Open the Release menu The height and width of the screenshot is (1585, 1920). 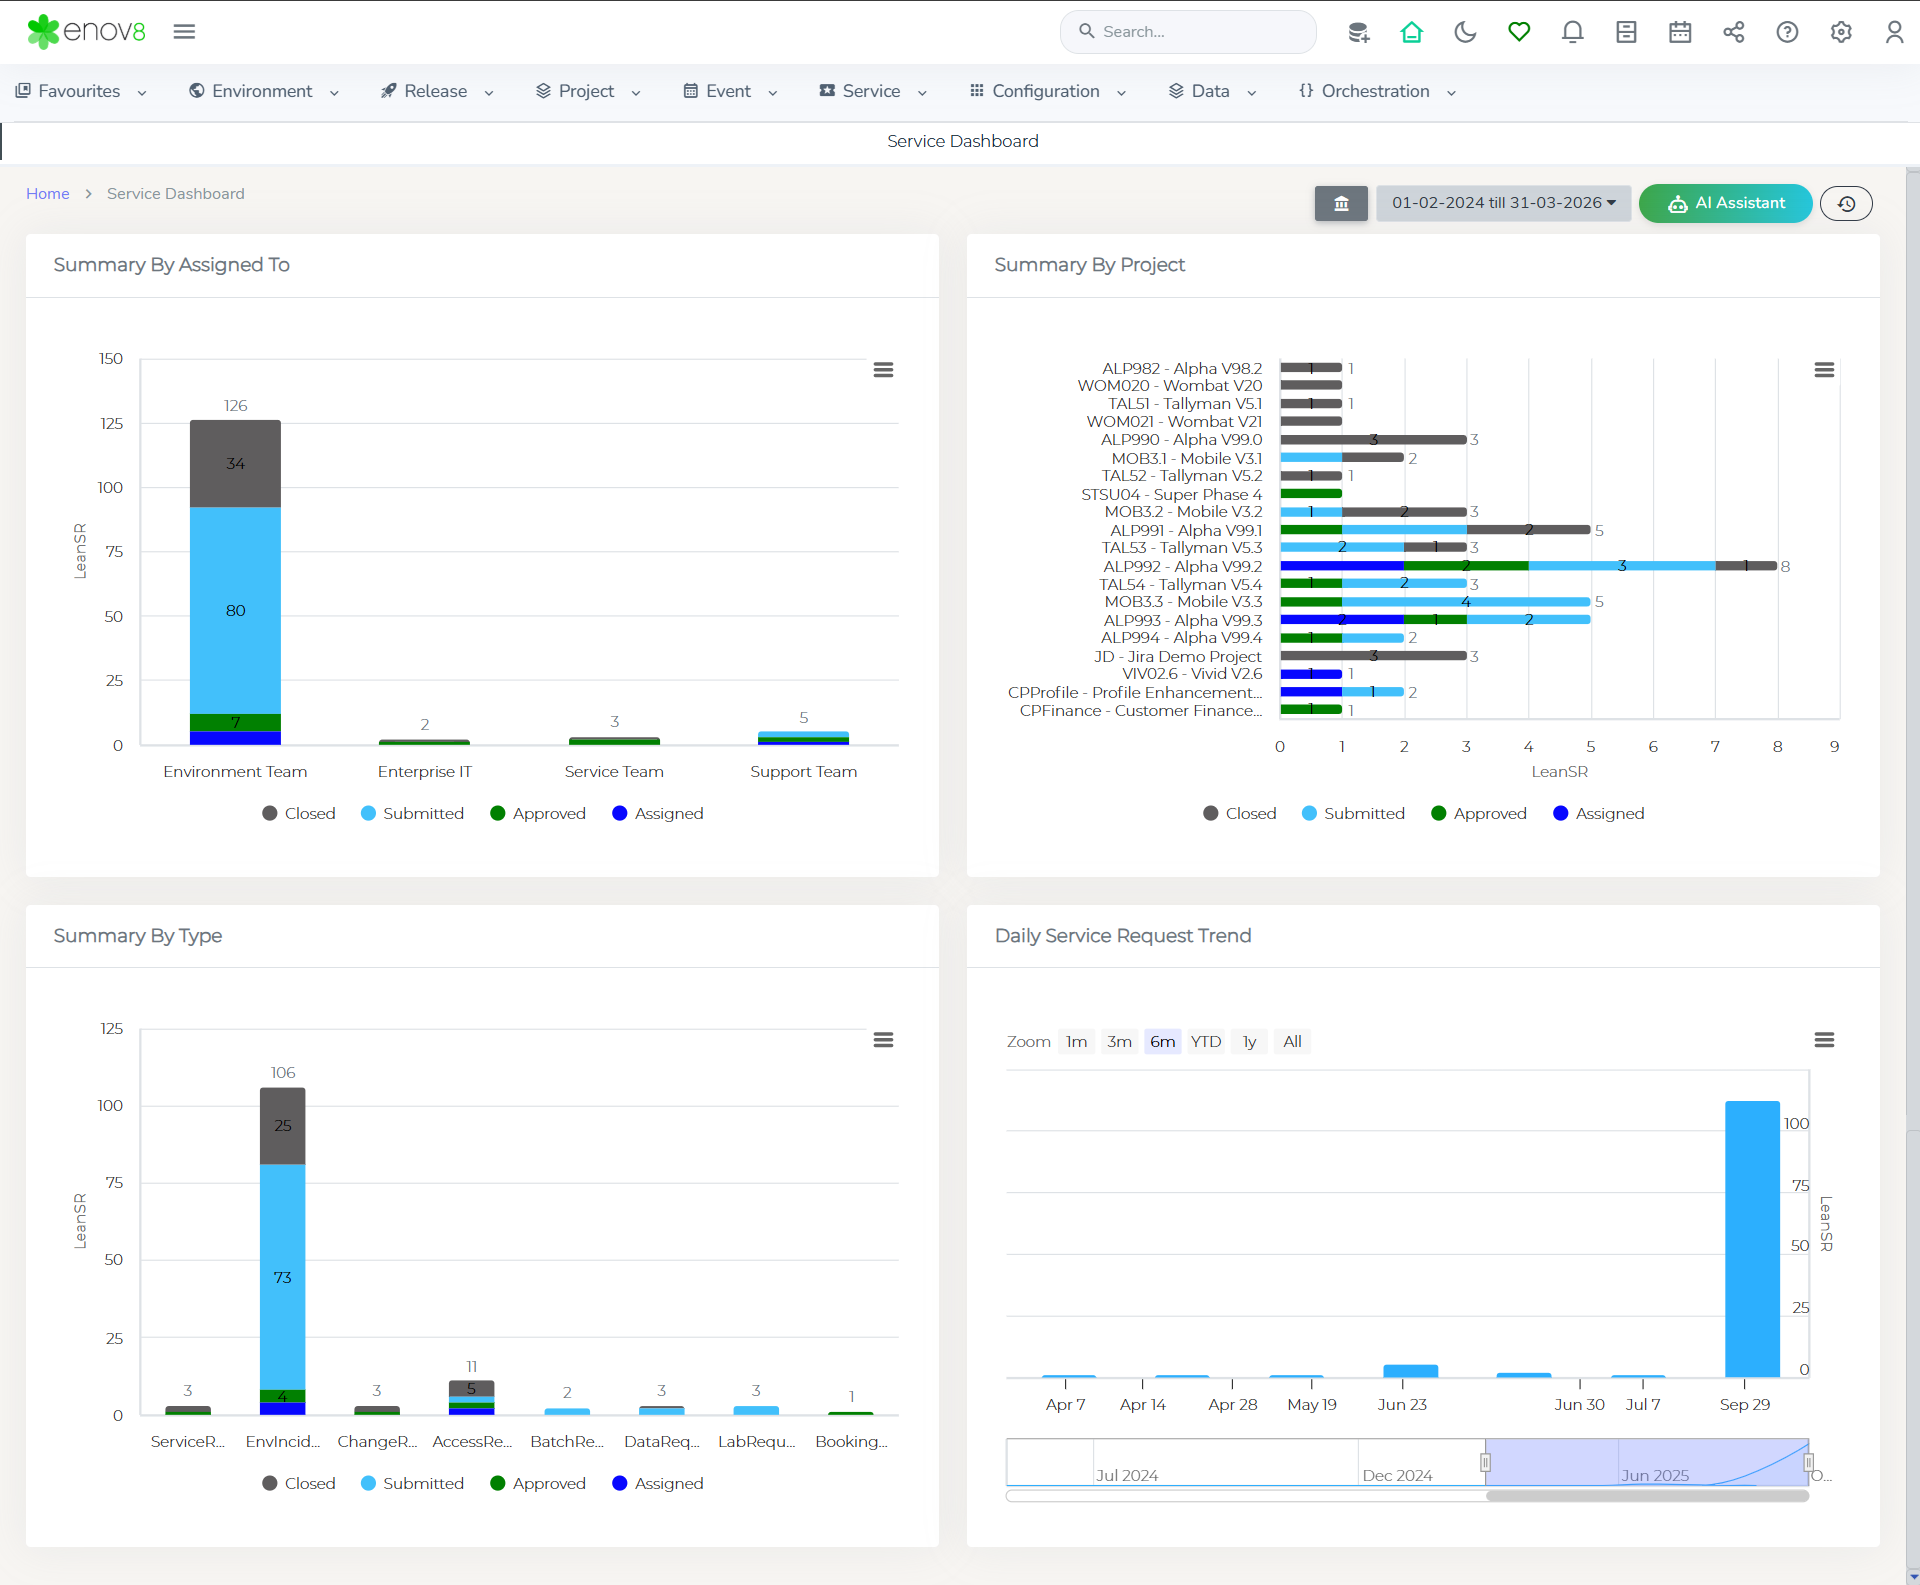437,91
